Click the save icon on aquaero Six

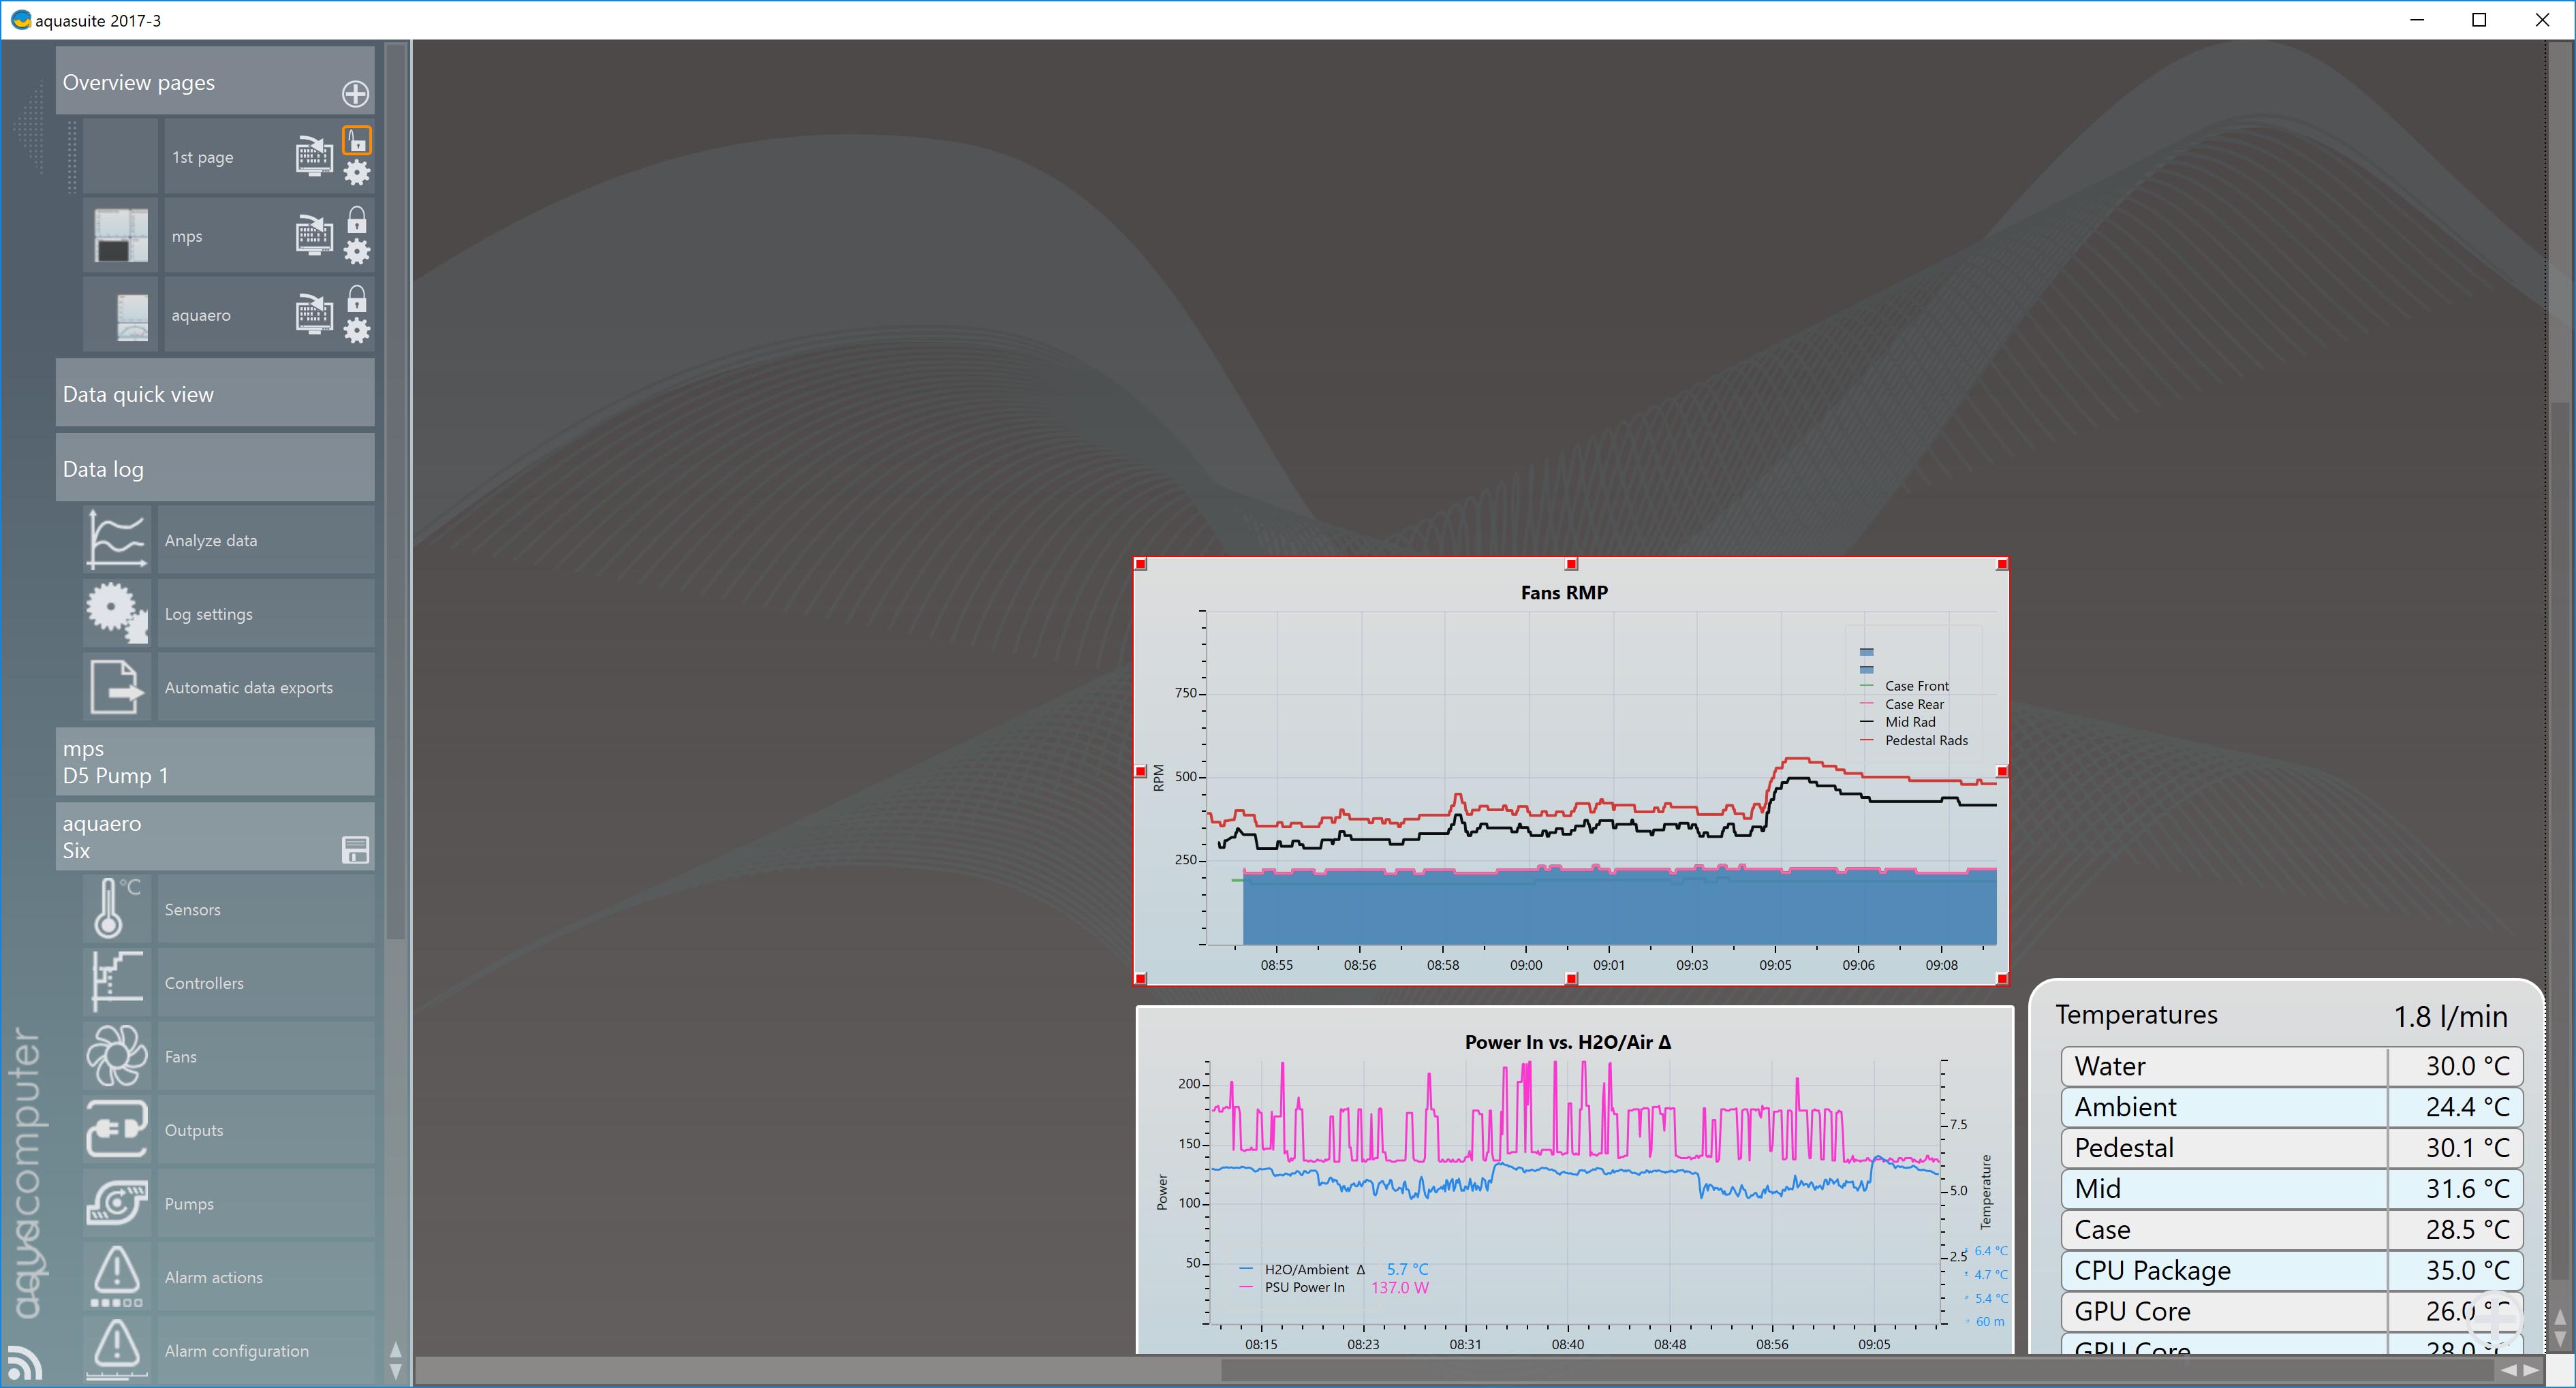[x=355, y=850]
